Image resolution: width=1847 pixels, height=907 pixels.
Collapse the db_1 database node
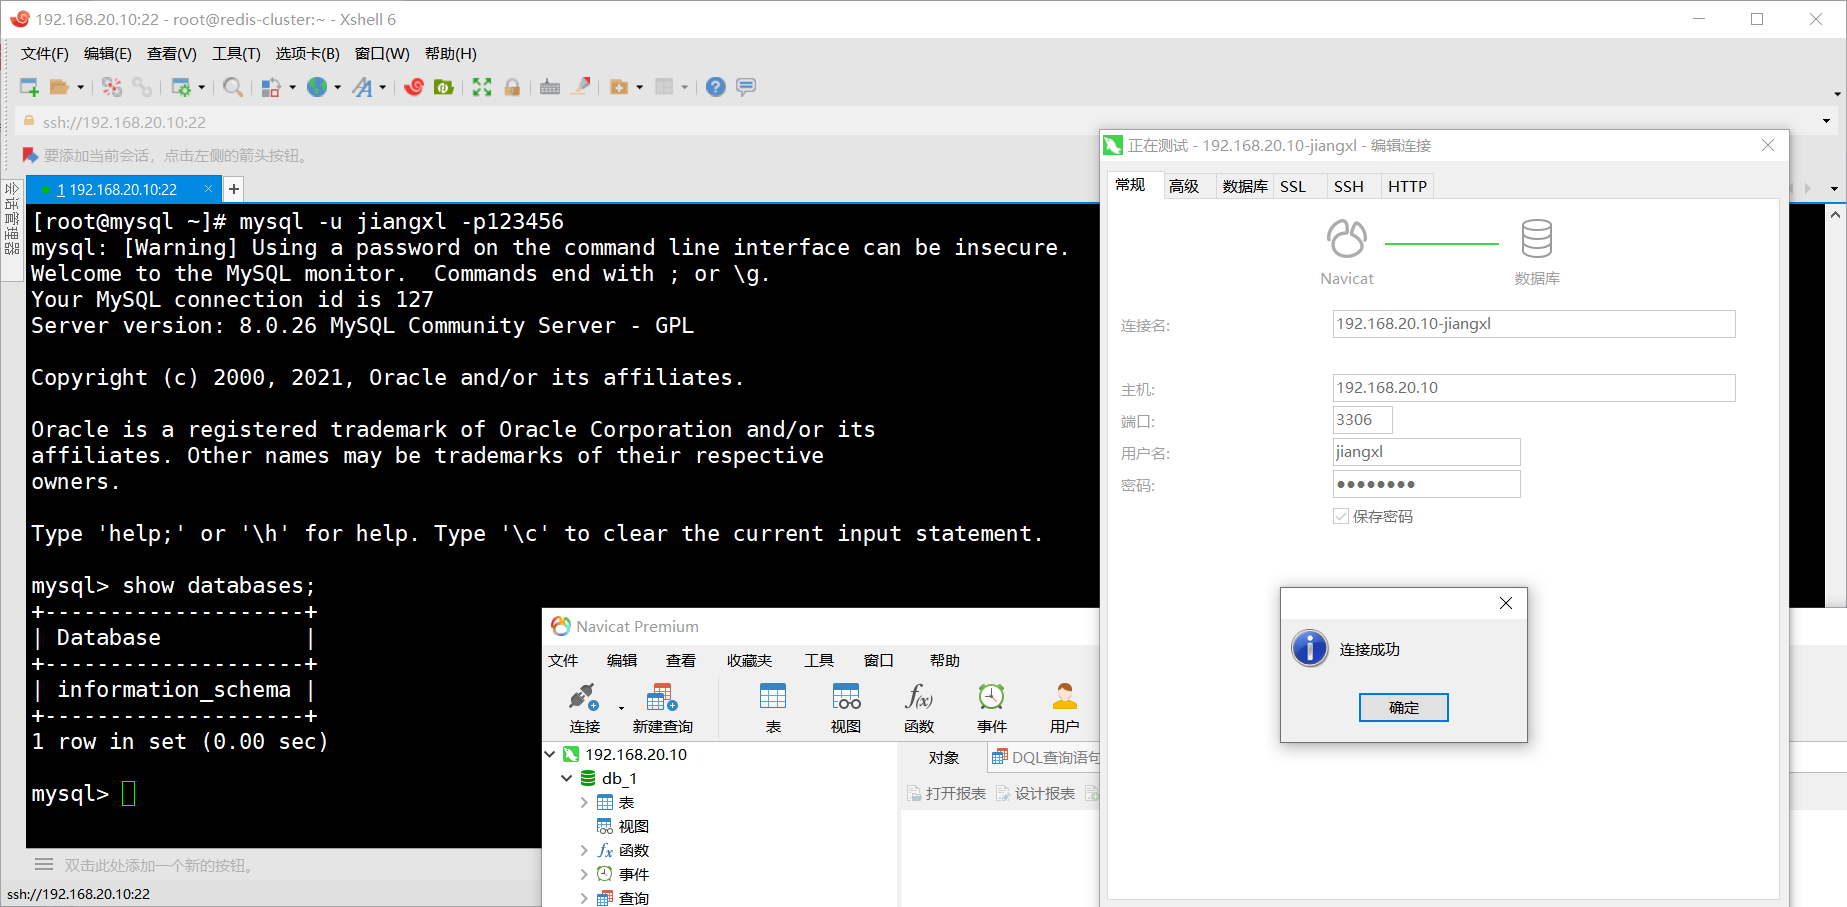[x=567, y=778]
